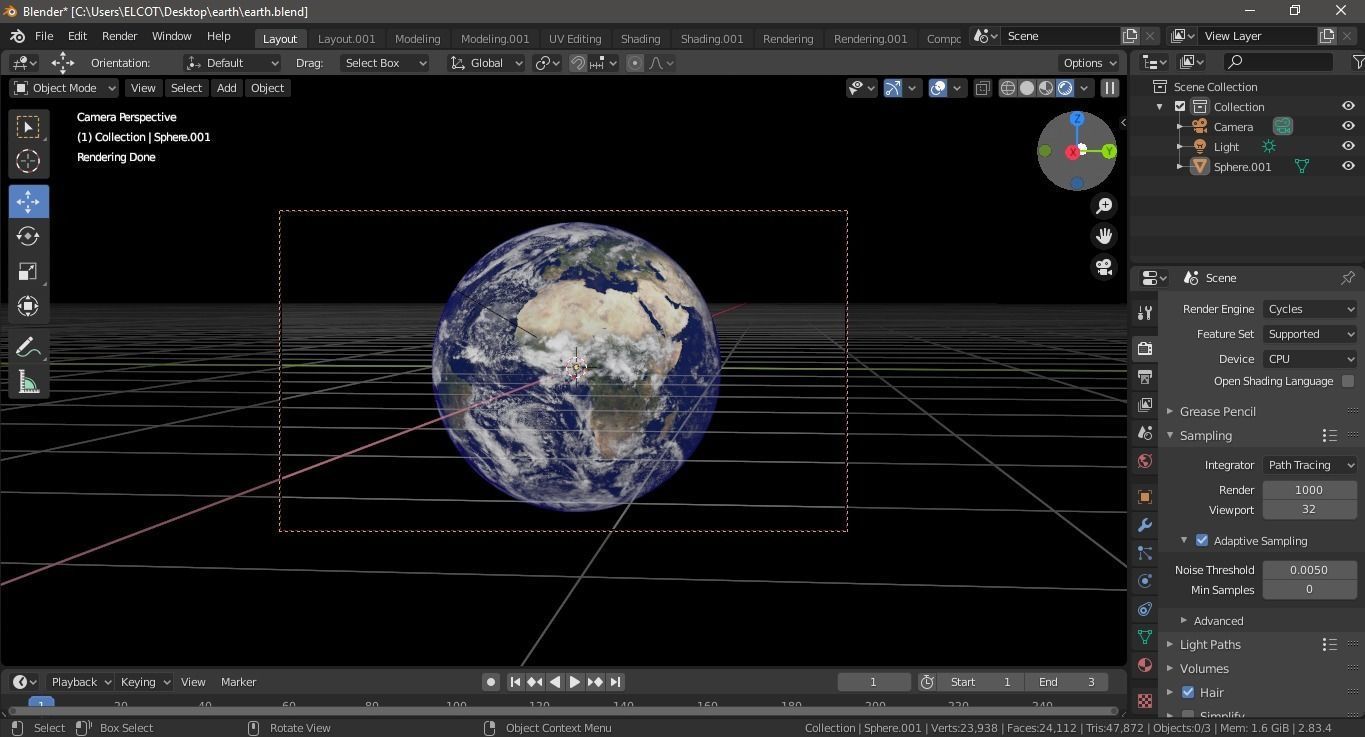1365x737 pixels.
Task: Open the Window menu
Action: tap(171, 36)
